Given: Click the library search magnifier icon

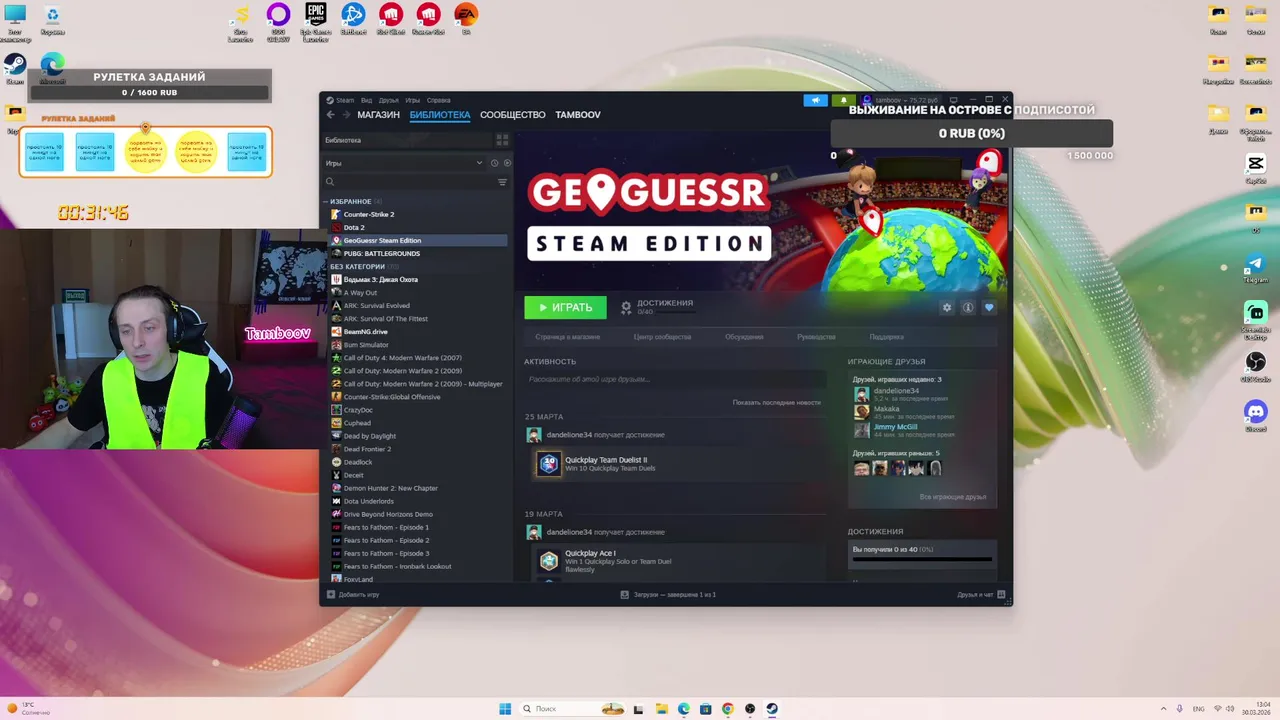Looking at the screenshot, I should [x=330, y=182].
